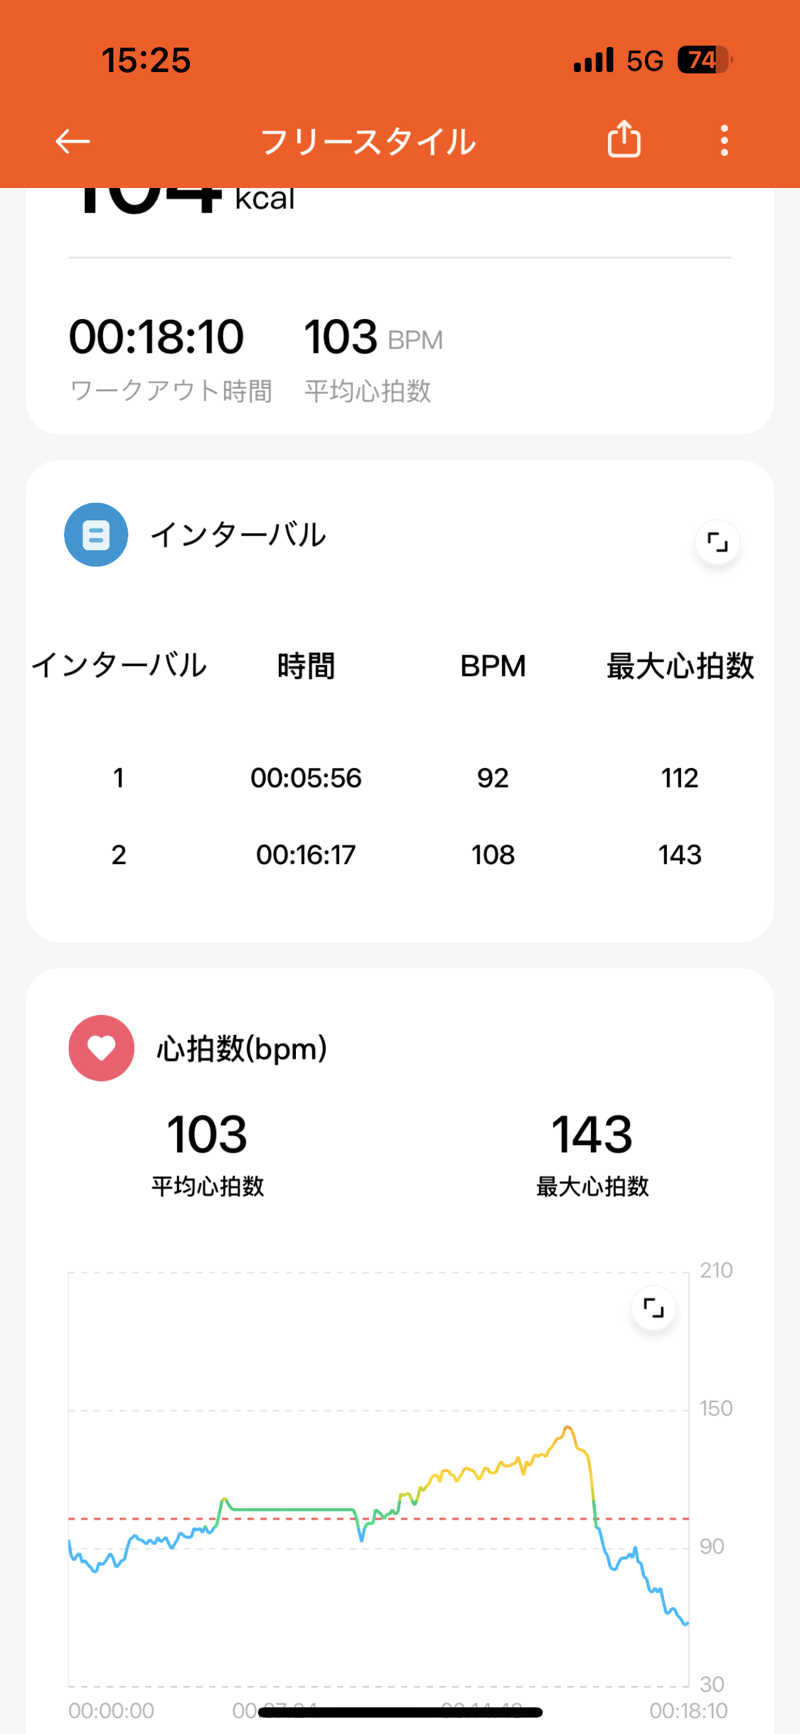The height and width of the screenshot is (1734, 800).
Task: Expand the interval table to fullscreen
Action: (x=717, y=543)
